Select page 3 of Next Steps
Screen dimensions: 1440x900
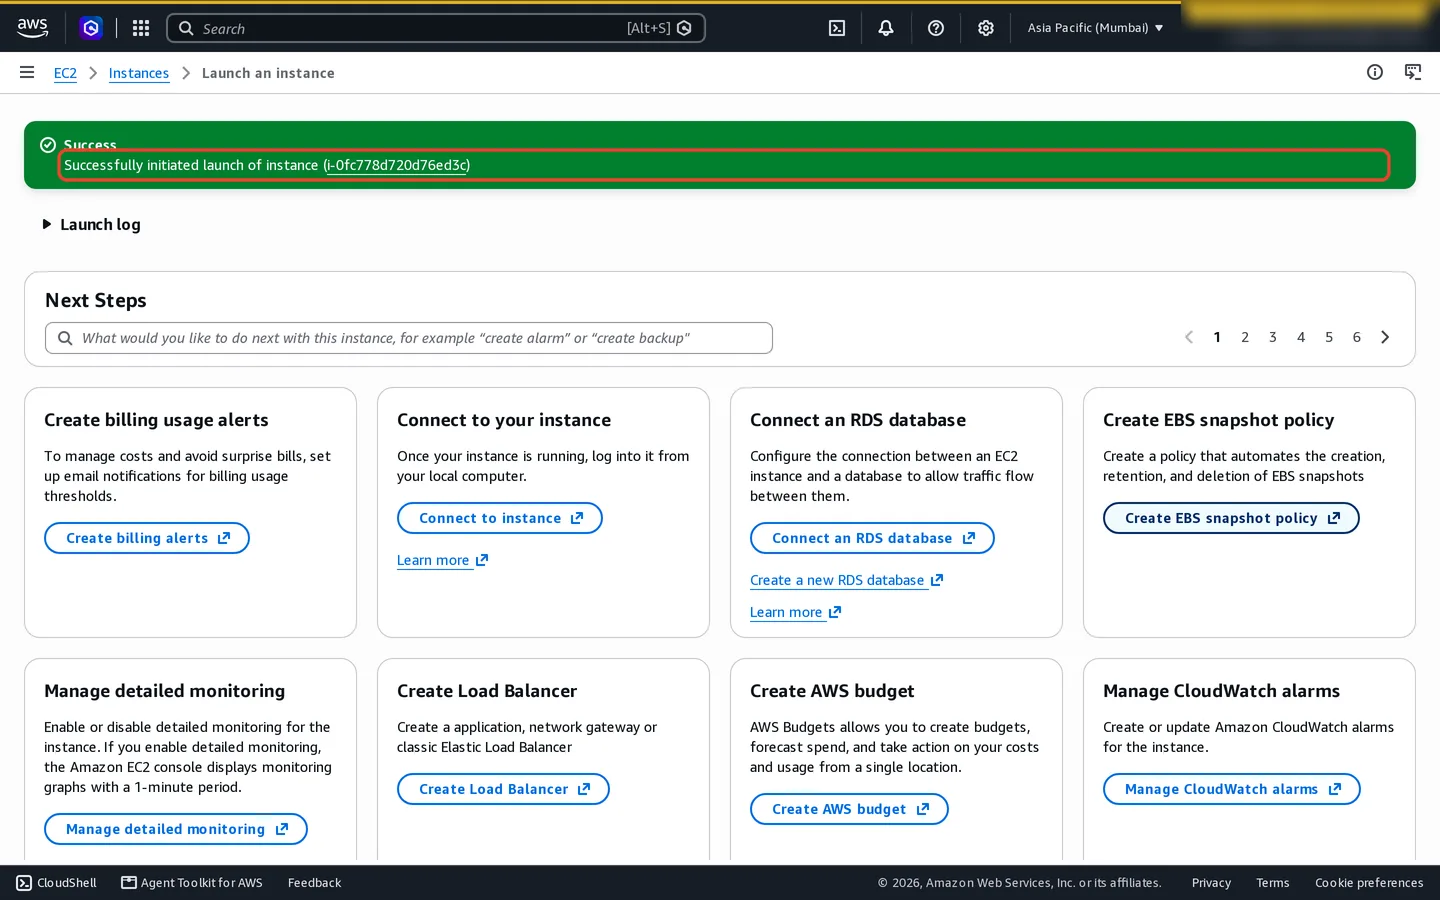[1273, 337]
